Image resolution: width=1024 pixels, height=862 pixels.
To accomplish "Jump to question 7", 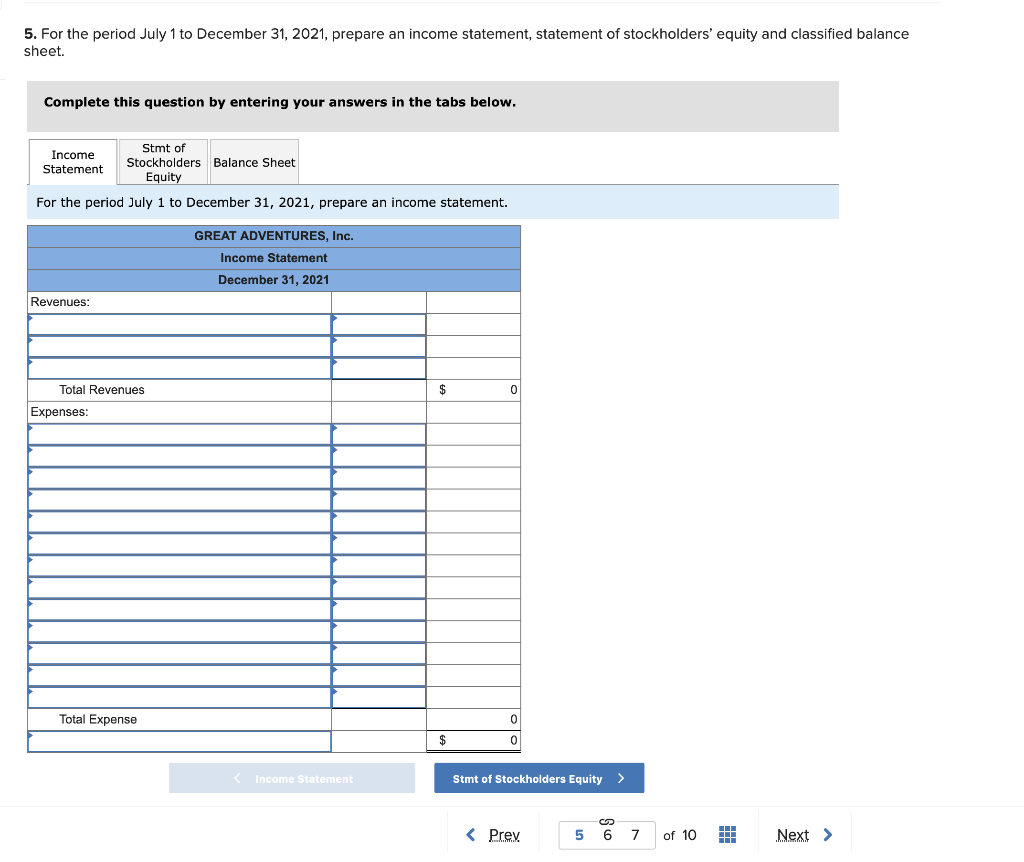I will pos(635,835).
